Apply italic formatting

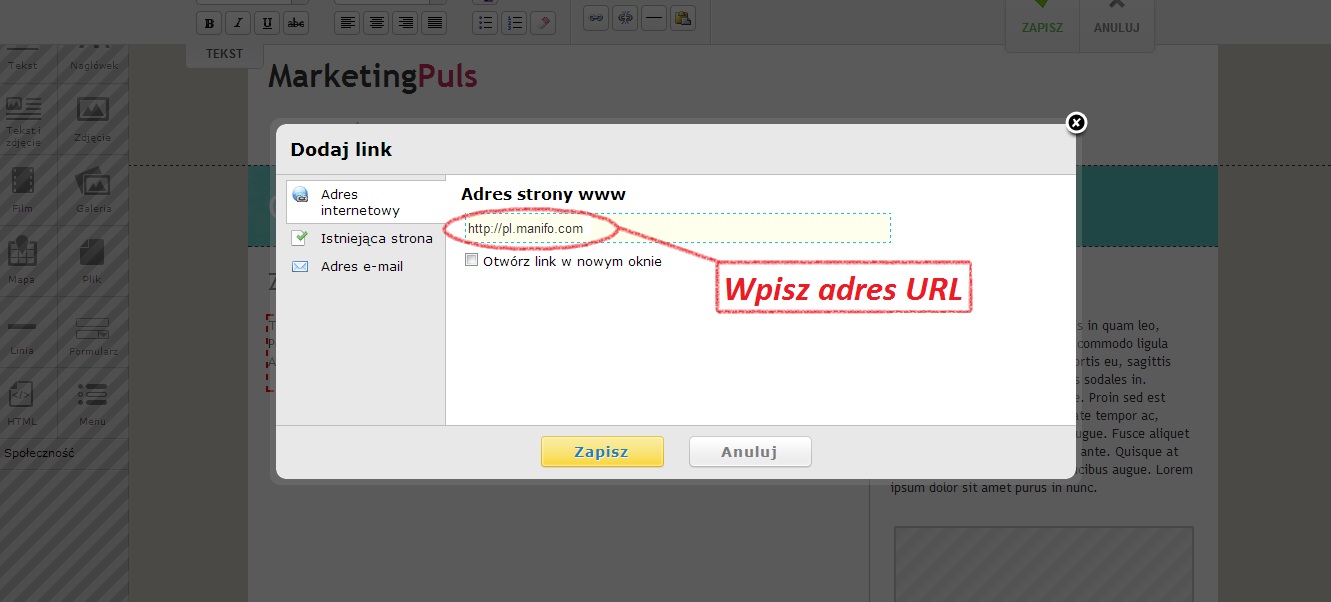238,23
